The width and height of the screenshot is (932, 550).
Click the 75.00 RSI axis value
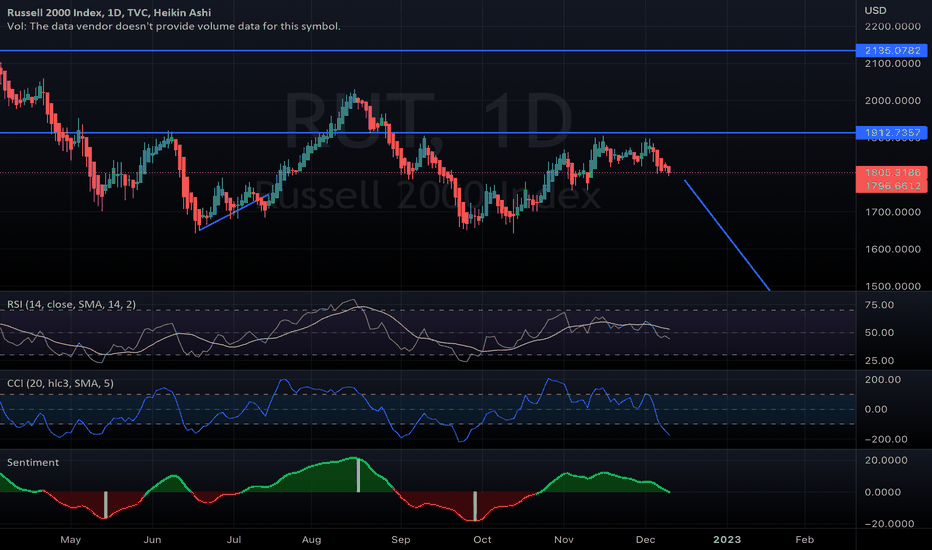879,305
